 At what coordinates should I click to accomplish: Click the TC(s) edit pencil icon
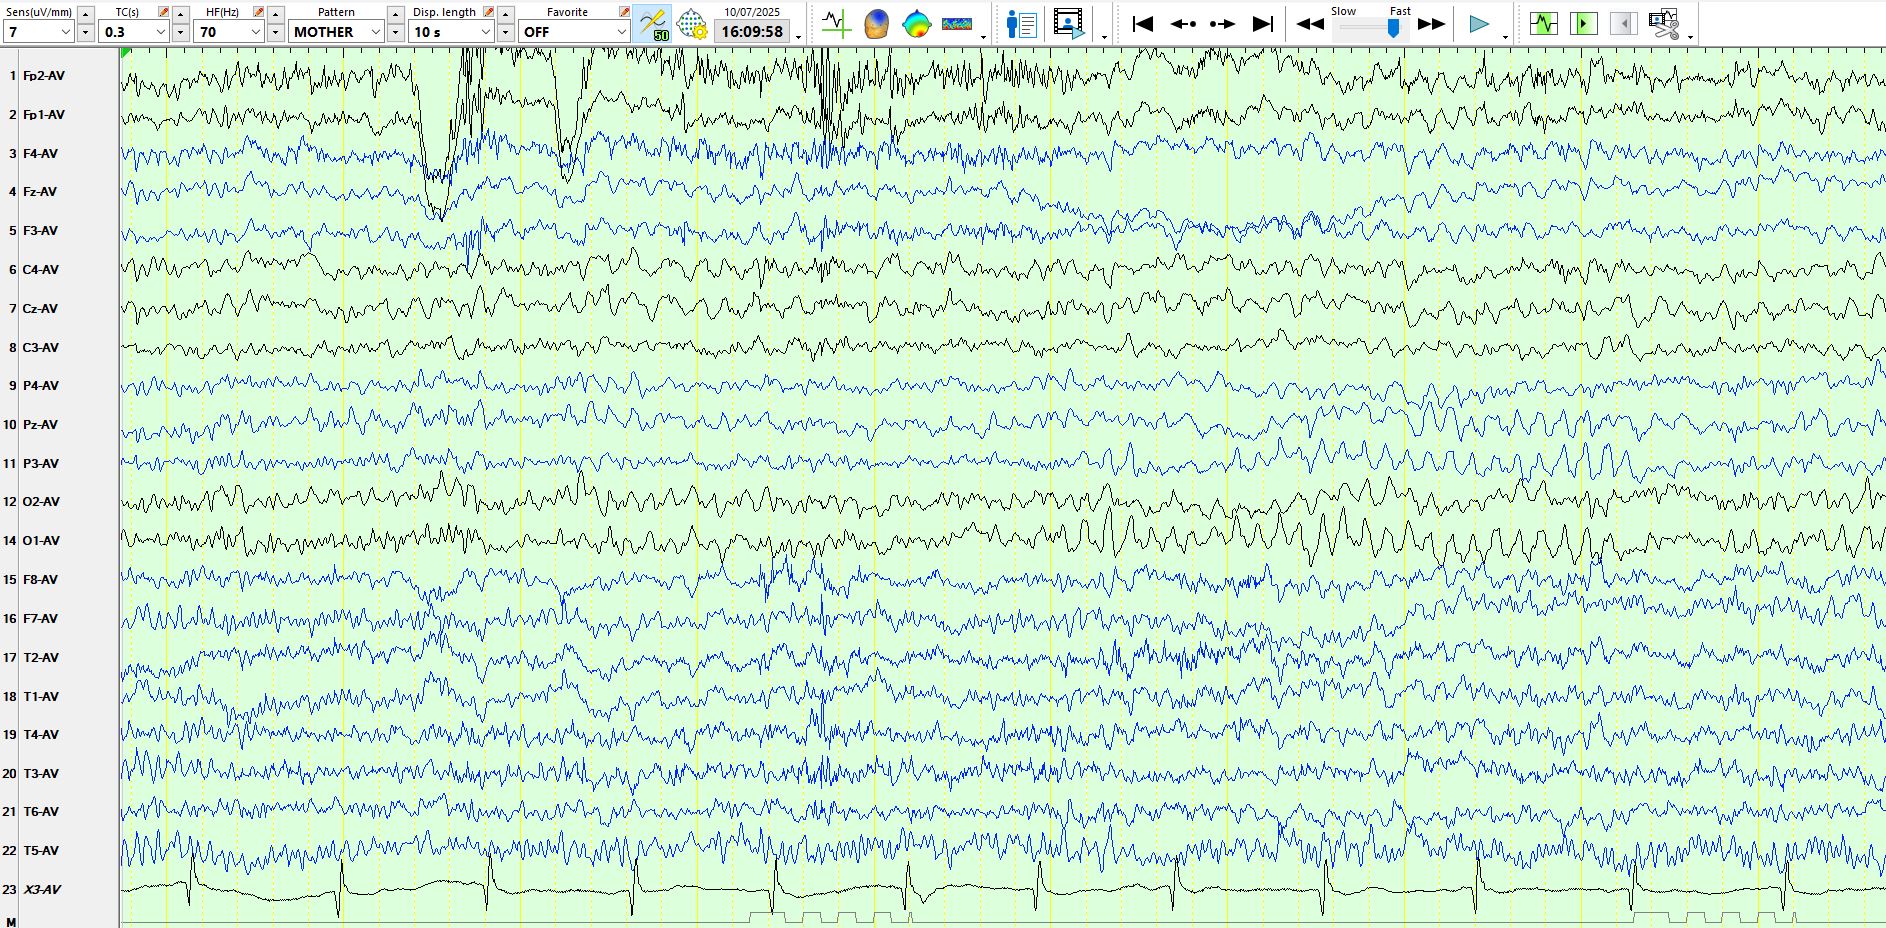(163, 12)
